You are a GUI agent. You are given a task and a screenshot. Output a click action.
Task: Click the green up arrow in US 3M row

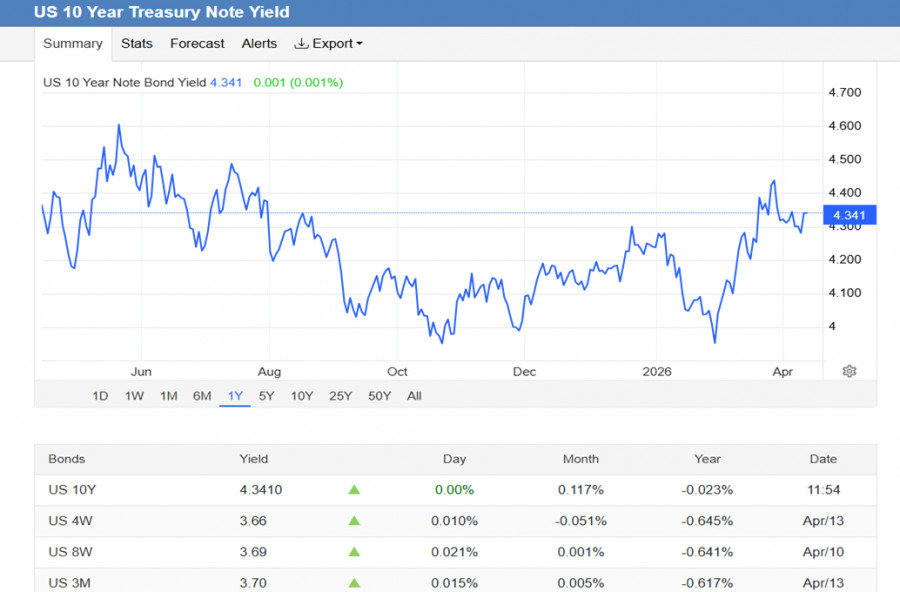(354, 583)
